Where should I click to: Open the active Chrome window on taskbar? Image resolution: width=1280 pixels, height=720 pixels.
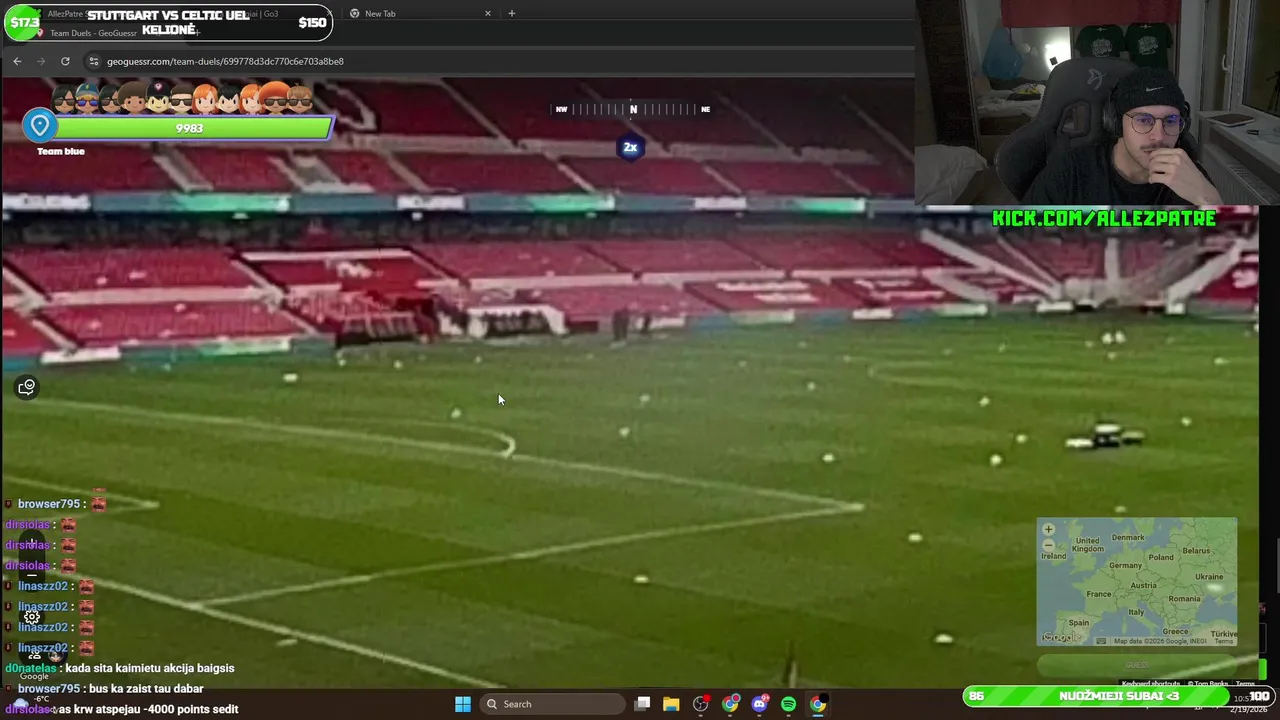tap(818, 704)
